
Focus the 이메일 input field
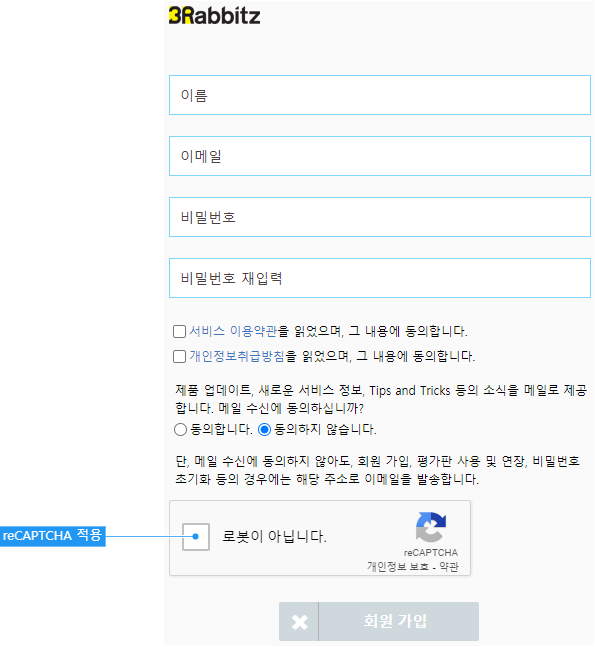(x=380, y=156)
